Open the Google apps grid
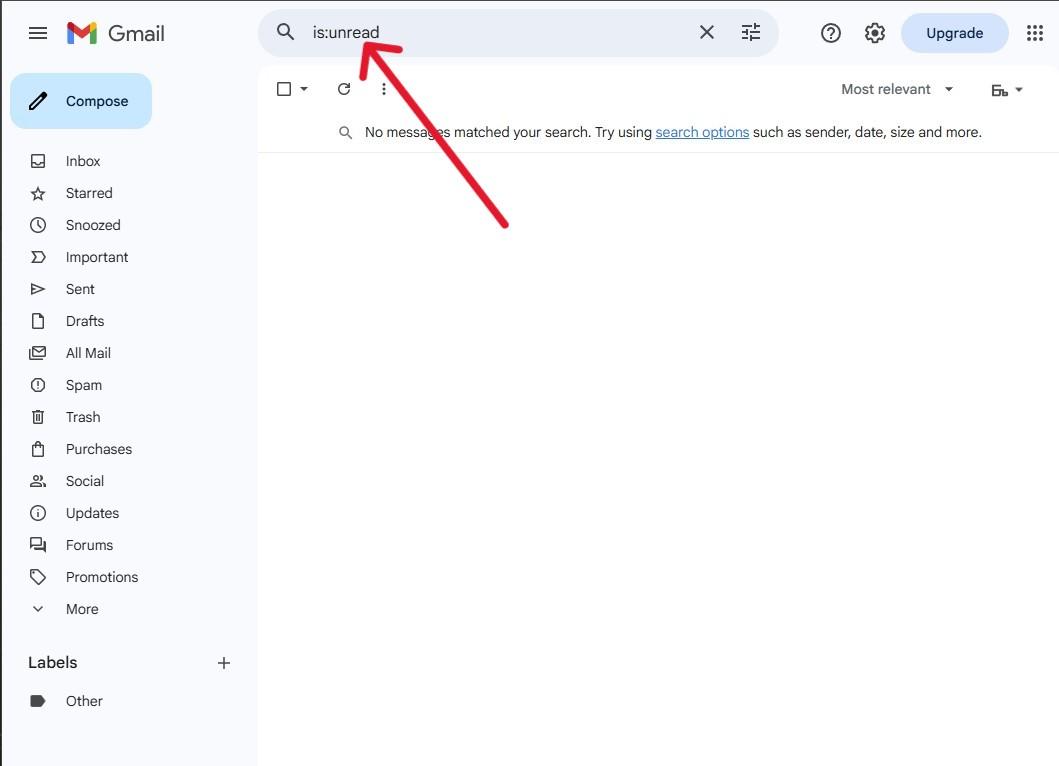The height and width of the screenshot is (766, 1059). click(1035, 33)
